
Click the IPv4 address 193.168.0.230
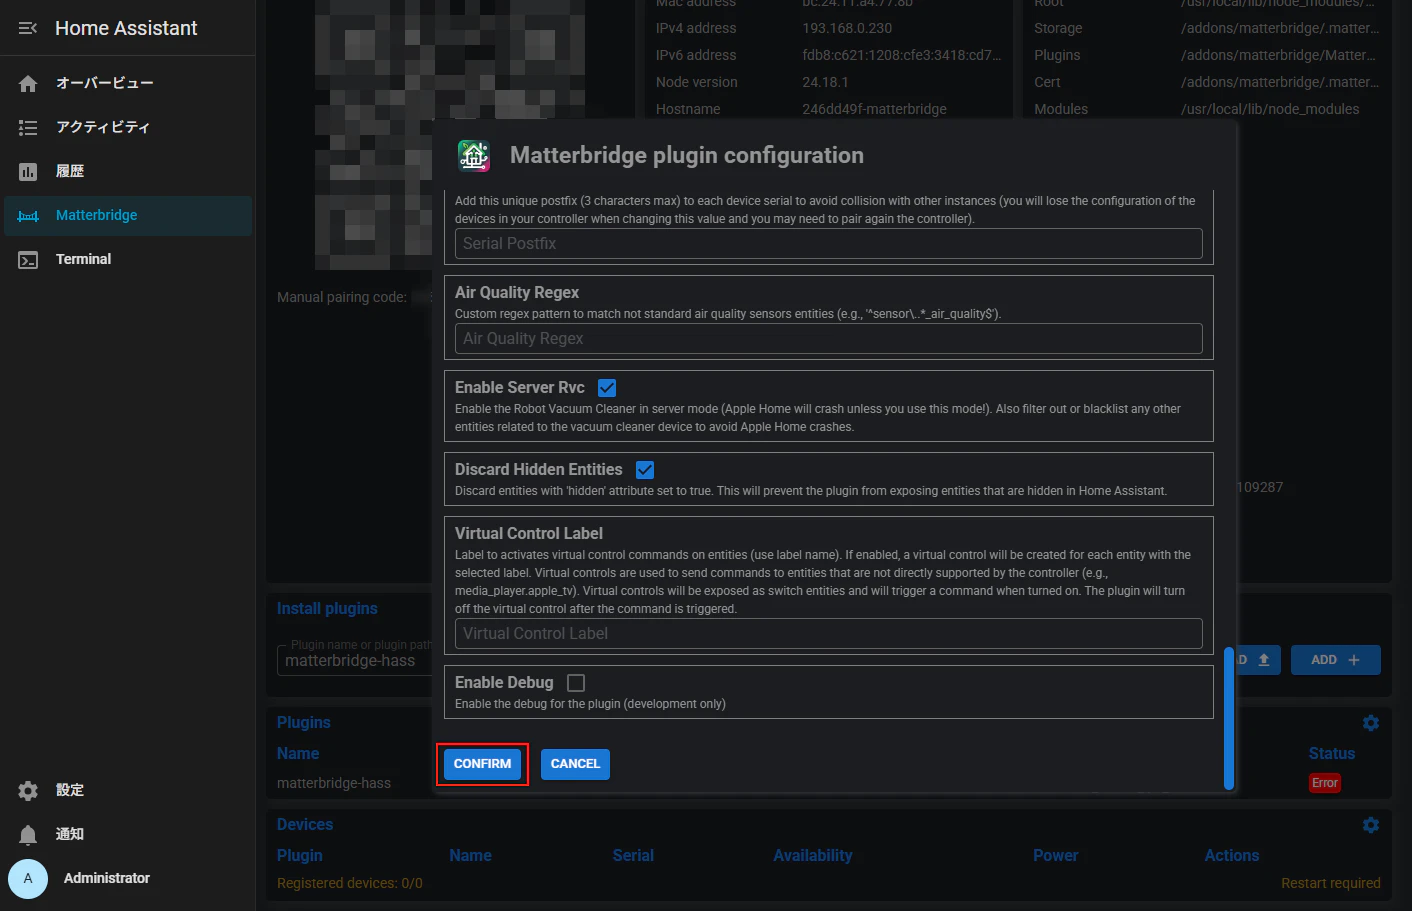[x=847, y=28]
